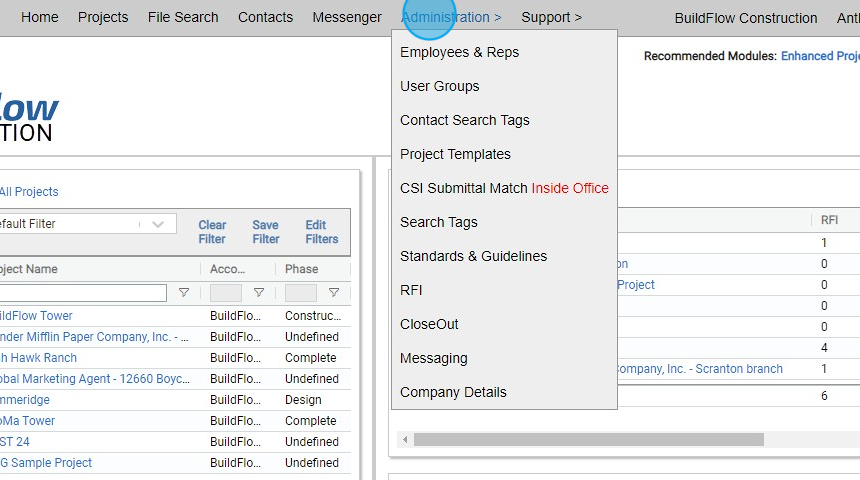Viewport: 860px width, 480px height.
Task: Select Employees & Reps menu entry
Action: (x=459, y=52)
